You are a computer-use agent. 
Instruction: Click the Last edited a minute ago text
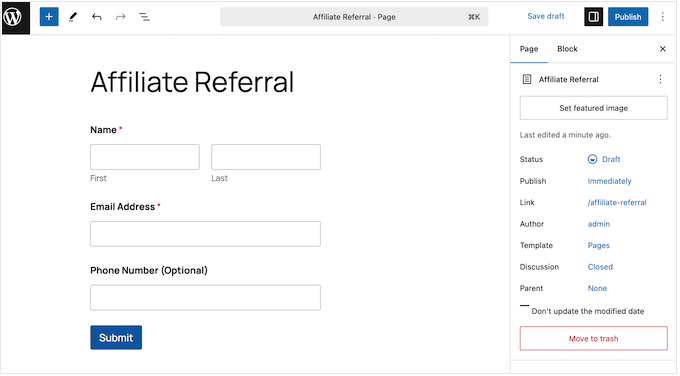565,135
